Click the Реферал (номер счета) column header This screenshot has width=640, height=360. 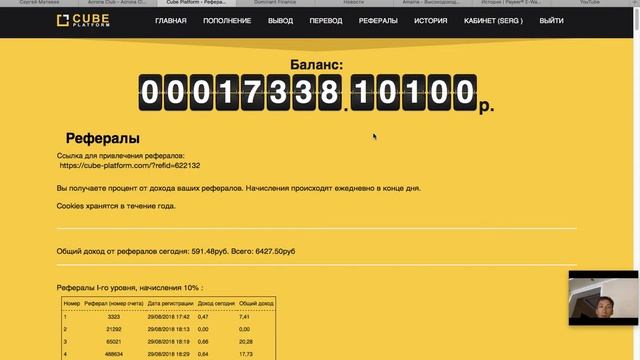click(x=114, y=303)
